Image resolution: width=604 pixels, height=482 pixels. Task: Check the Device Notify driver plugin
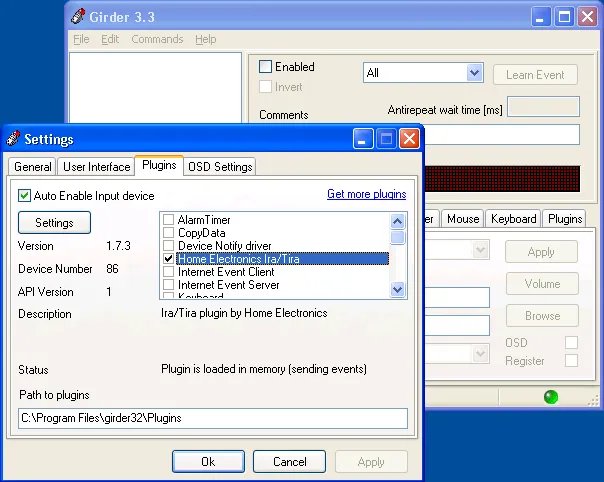coord(168,245)
